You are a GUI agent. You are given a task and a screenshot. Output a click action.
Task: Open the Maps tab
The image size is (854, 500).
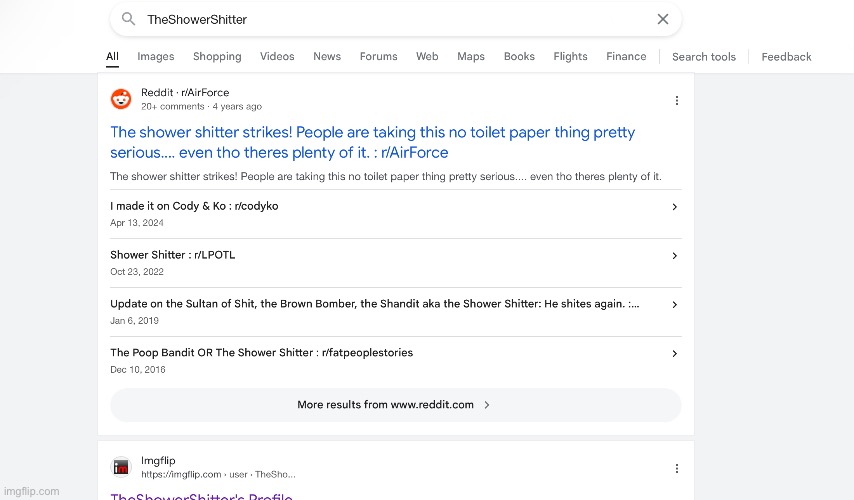[471, 57]
